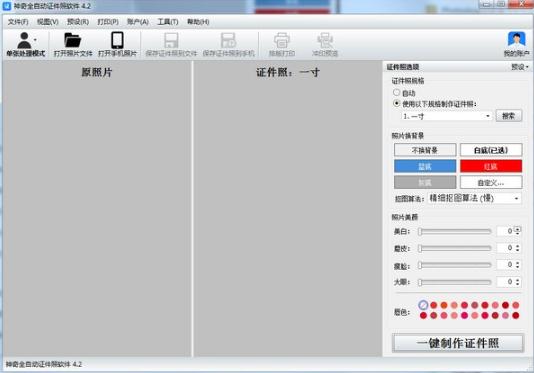Open the 打开照片文件 folder icon
534x373 pixels.
73,40
